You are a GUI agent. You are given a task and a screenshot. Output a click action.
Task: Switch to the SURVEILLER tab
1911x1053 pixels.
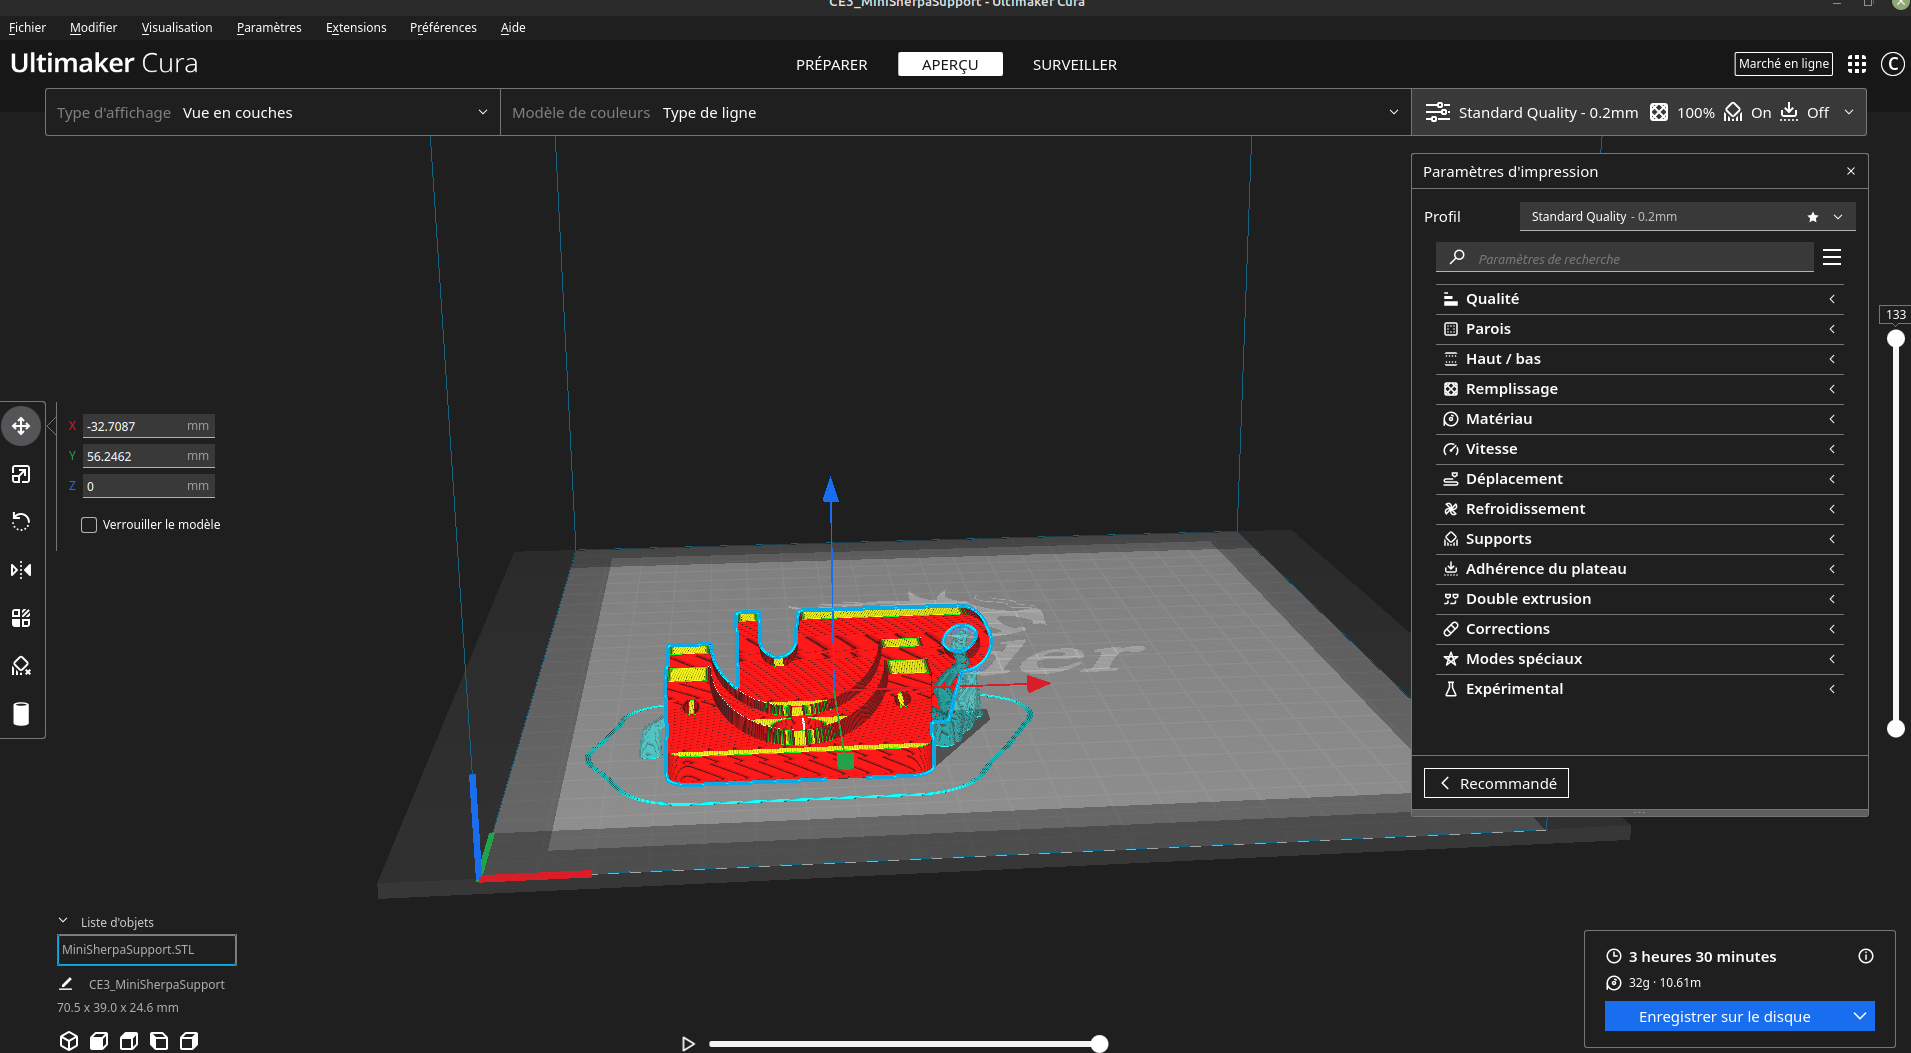1074,64
